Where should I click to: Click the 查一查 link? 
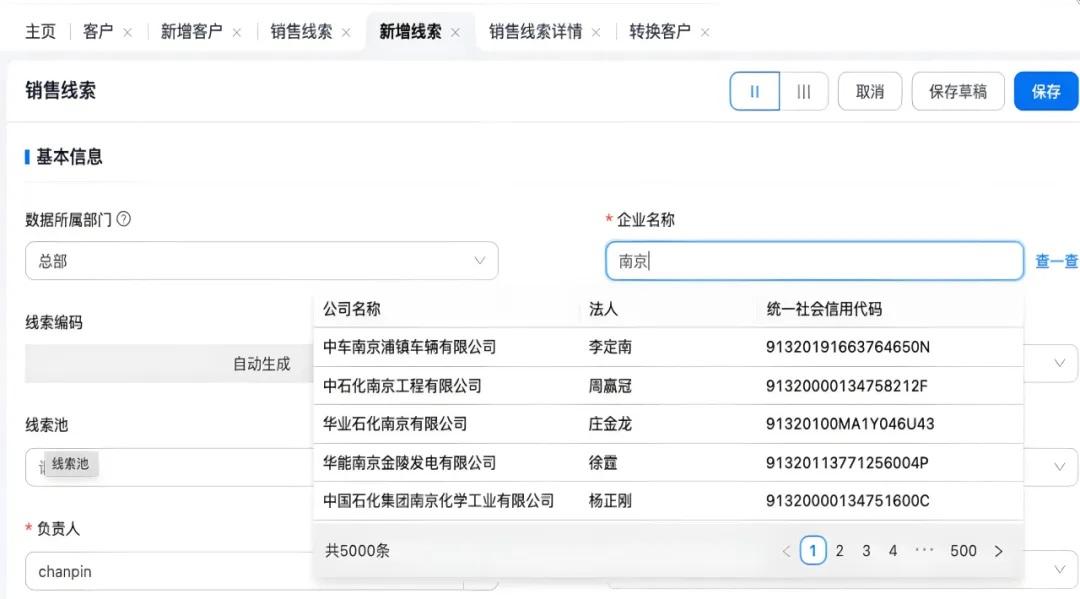pyautogui.click(x=1057, y=260)
